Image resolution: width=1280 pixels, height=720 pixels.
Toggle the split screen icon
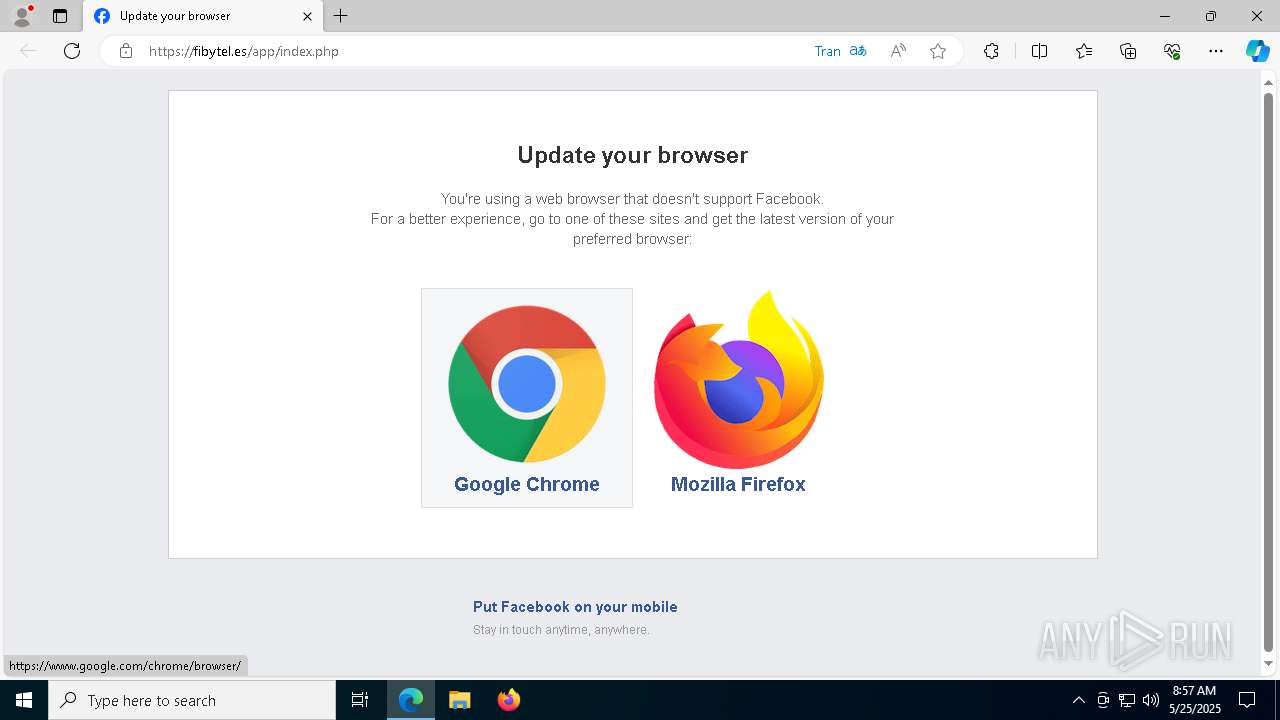click(x=1039, y=51)
